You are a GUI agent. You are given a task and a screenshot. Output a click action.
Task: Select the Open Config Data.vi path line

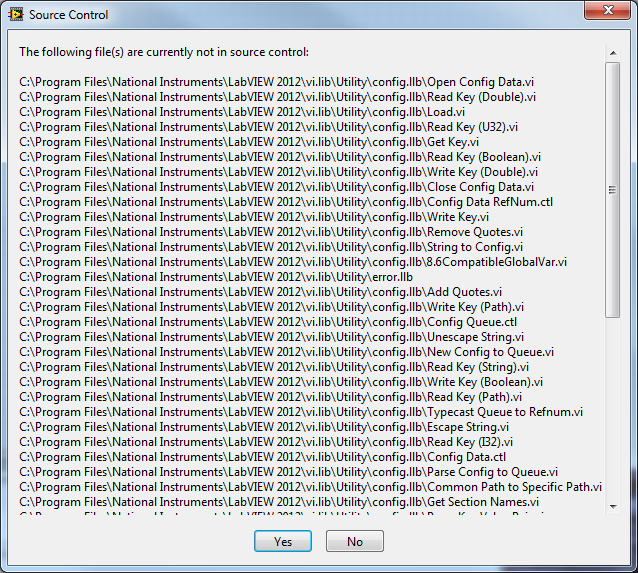point(276,82)
